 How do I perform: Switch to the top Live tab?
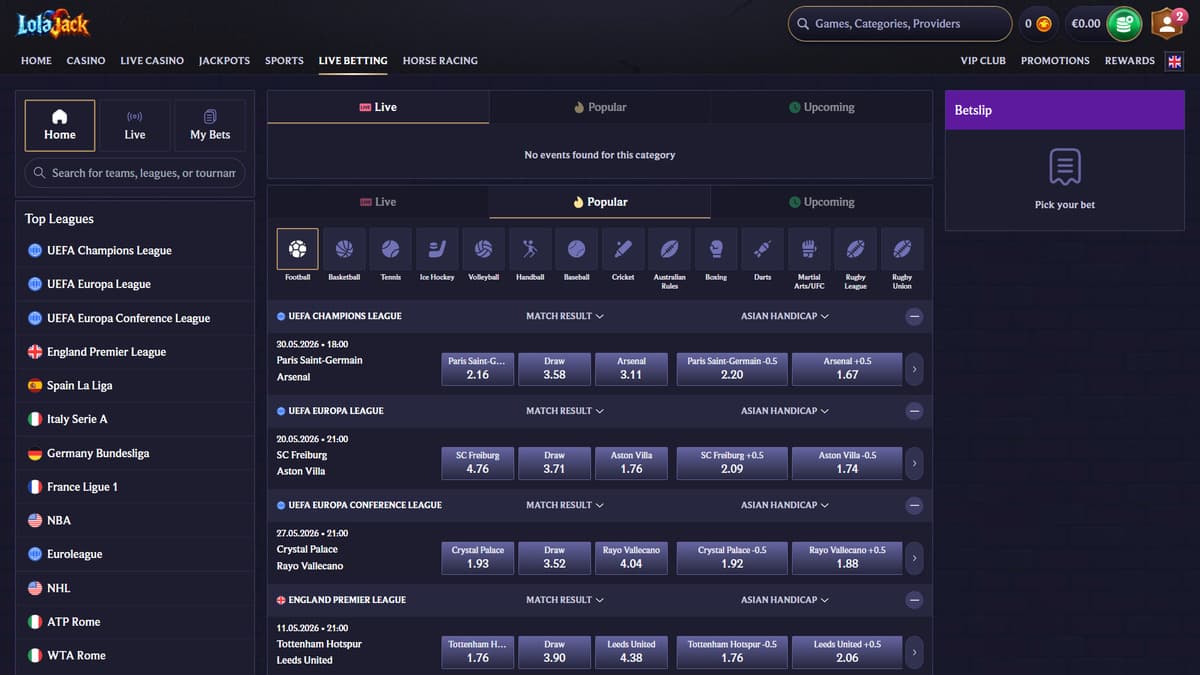pyautogui.click(x=378, y=107)
